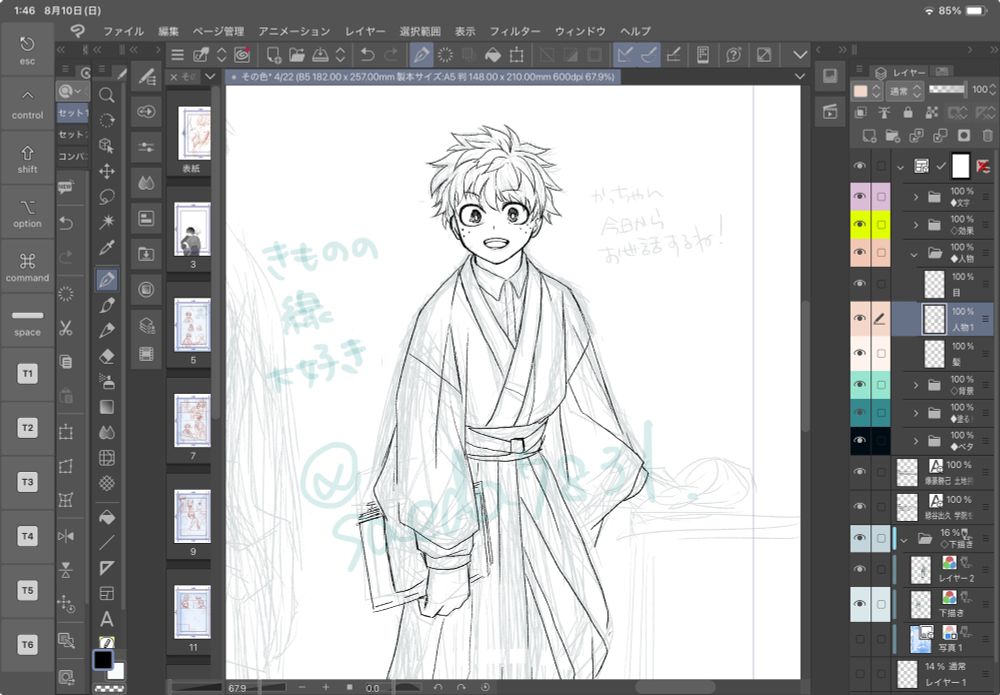Expand the ◇効果 layer folder

[x=916, y=225]
